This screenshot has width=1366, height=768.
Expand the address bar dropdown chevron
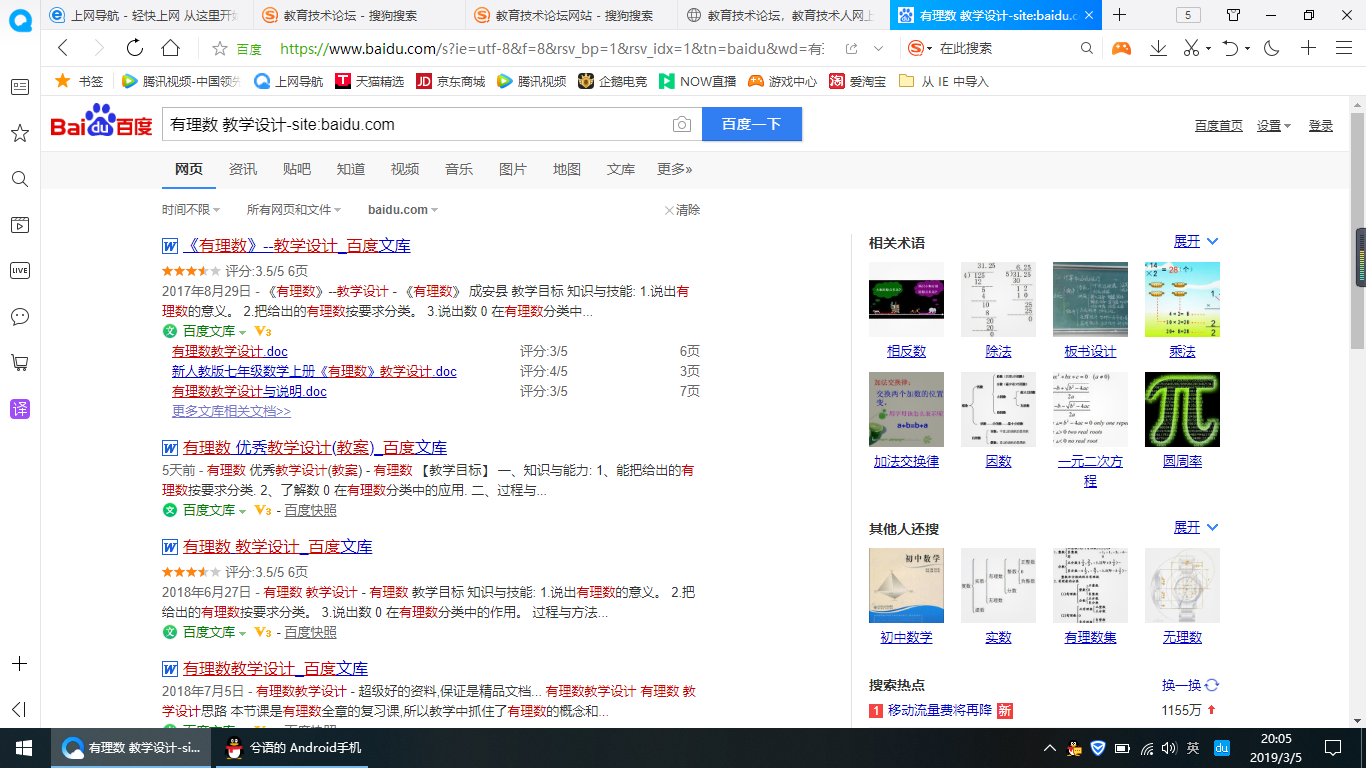tap(878, 48)
